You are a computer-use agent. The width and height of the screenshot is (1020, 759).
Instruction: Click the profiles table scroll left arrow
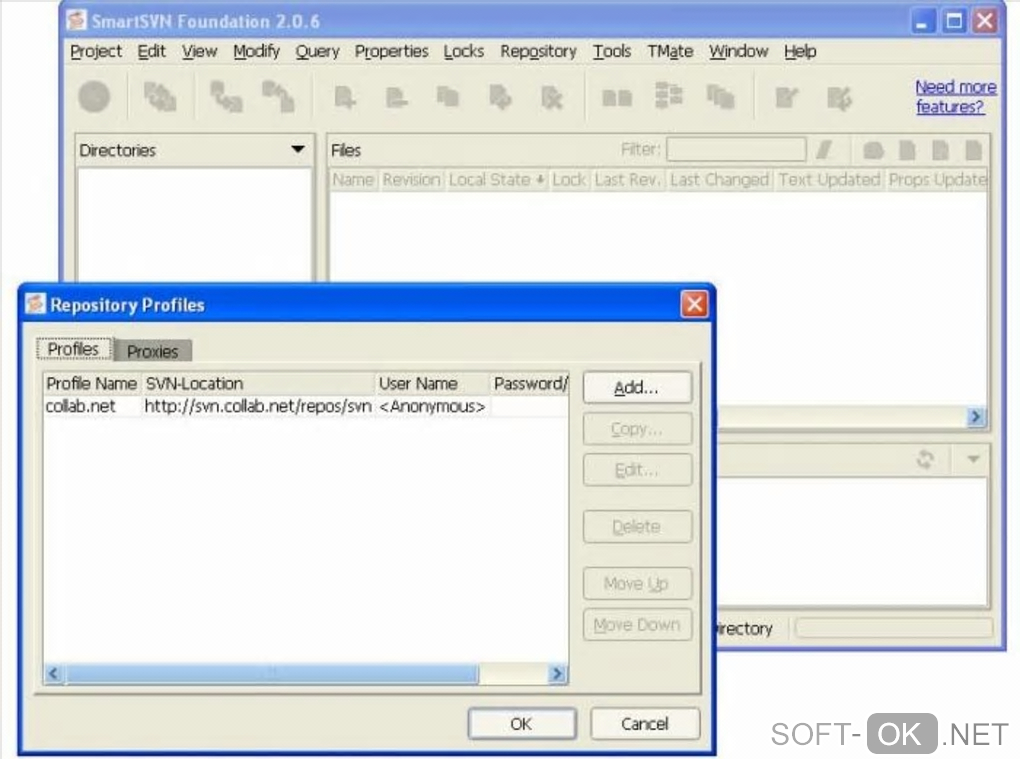[x=54, y=674]
